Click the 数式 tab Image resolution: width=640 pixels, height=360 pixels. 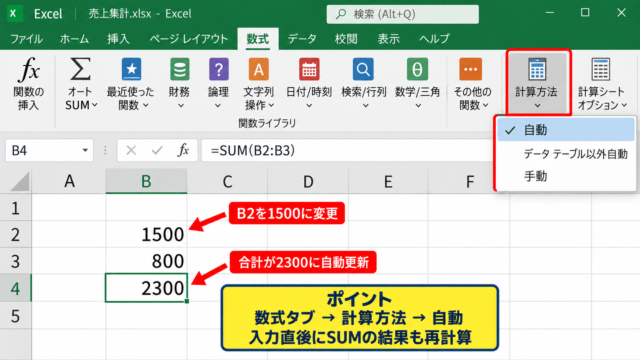pos(258,39)
